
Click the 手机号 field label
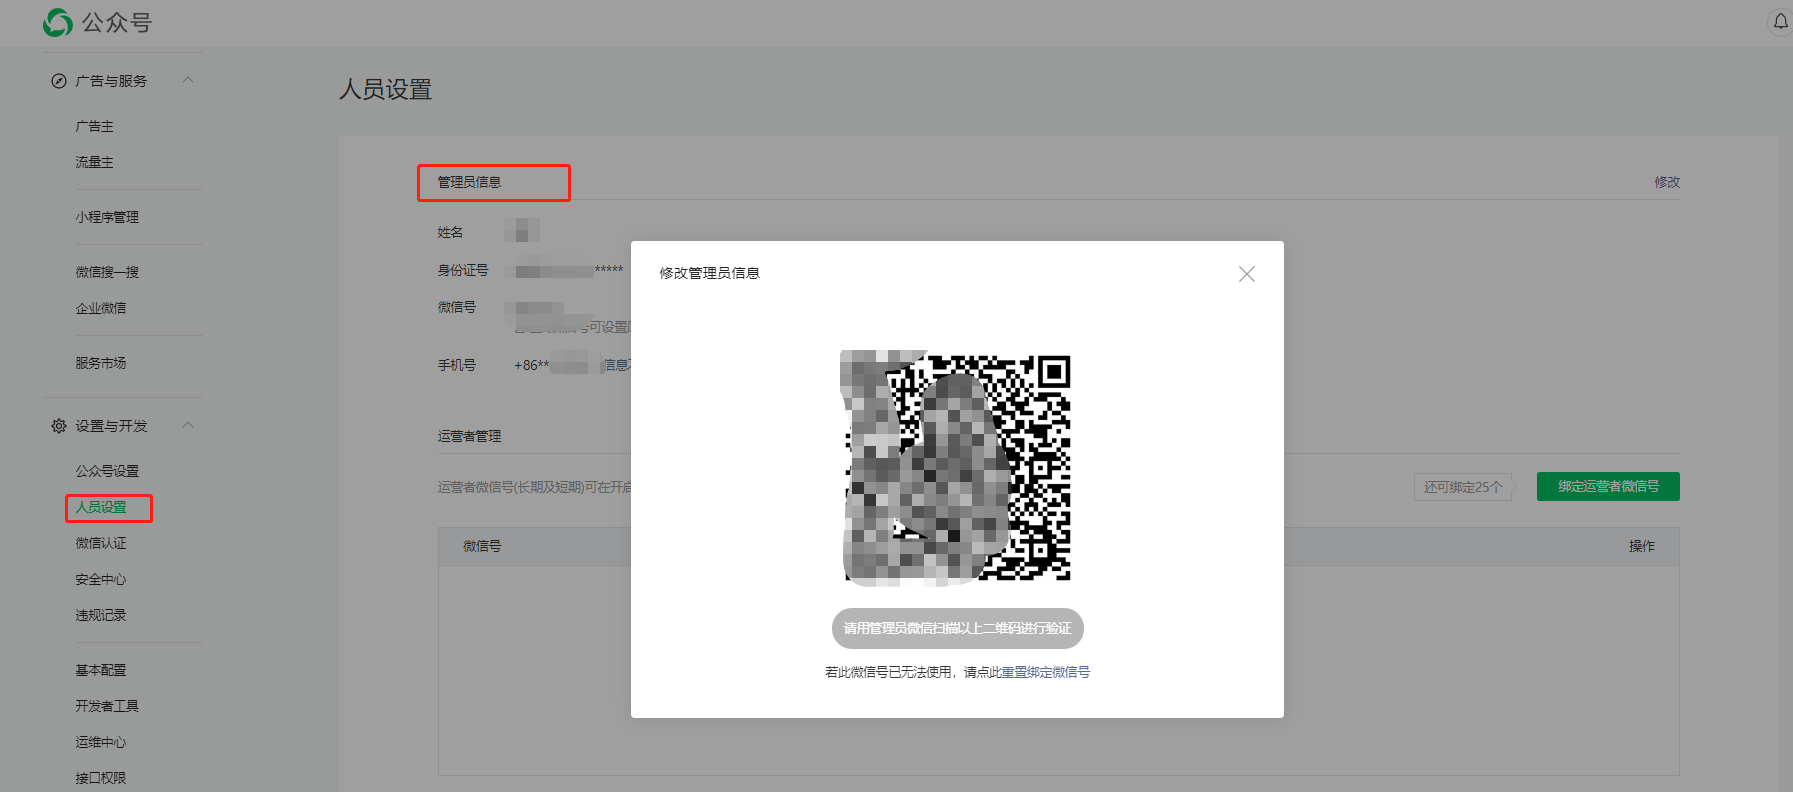pyautogui.click(x=456, y=365)
